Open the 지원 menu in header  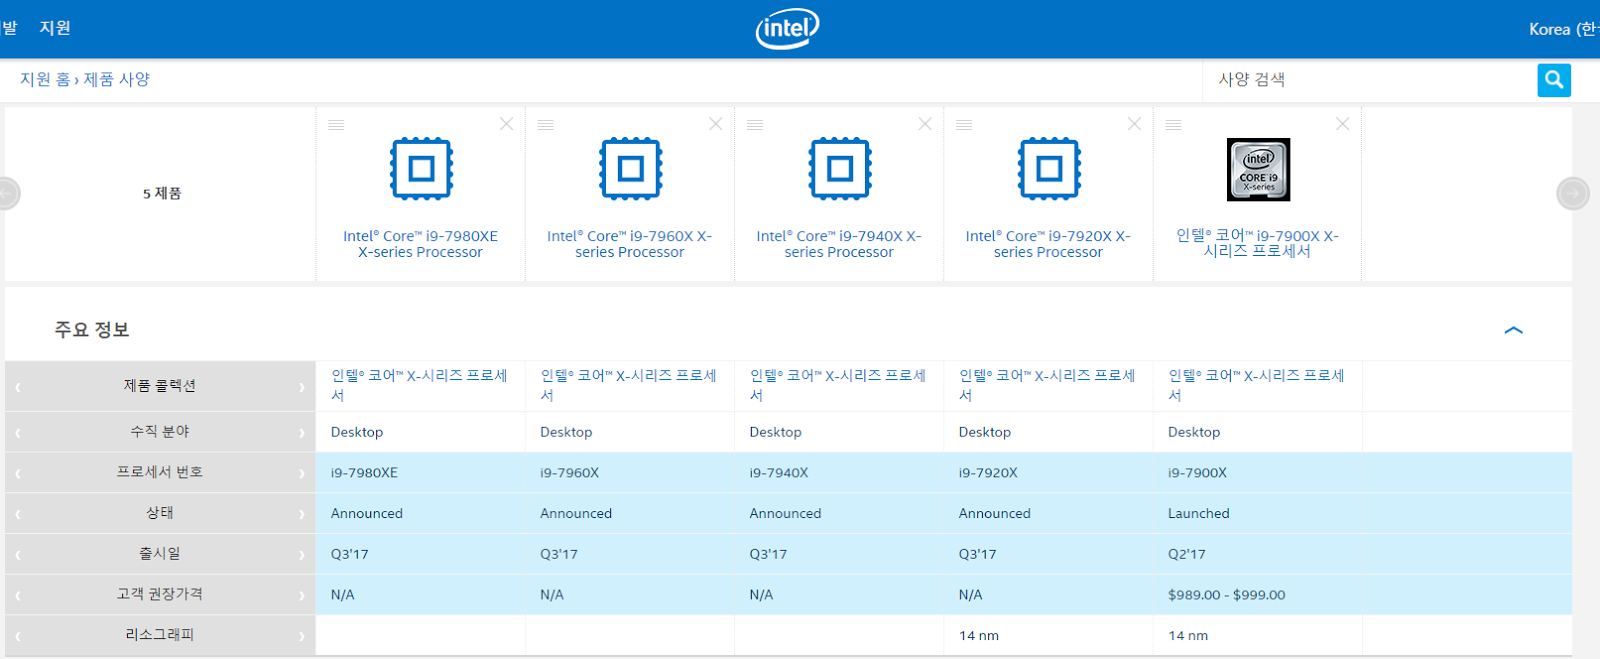point(55,28)
